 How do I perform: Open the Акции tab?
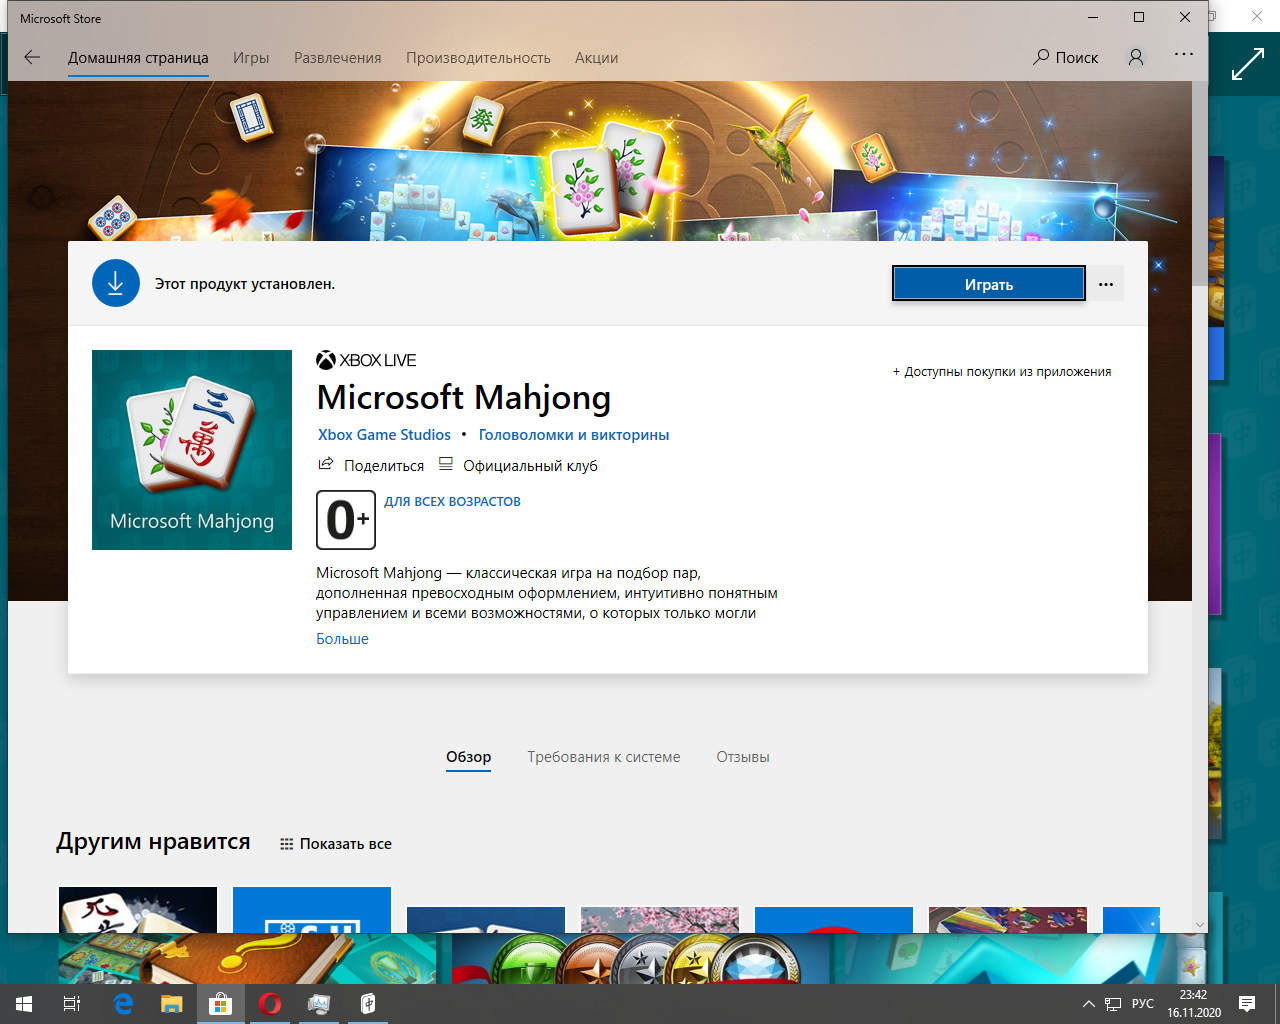596,58
